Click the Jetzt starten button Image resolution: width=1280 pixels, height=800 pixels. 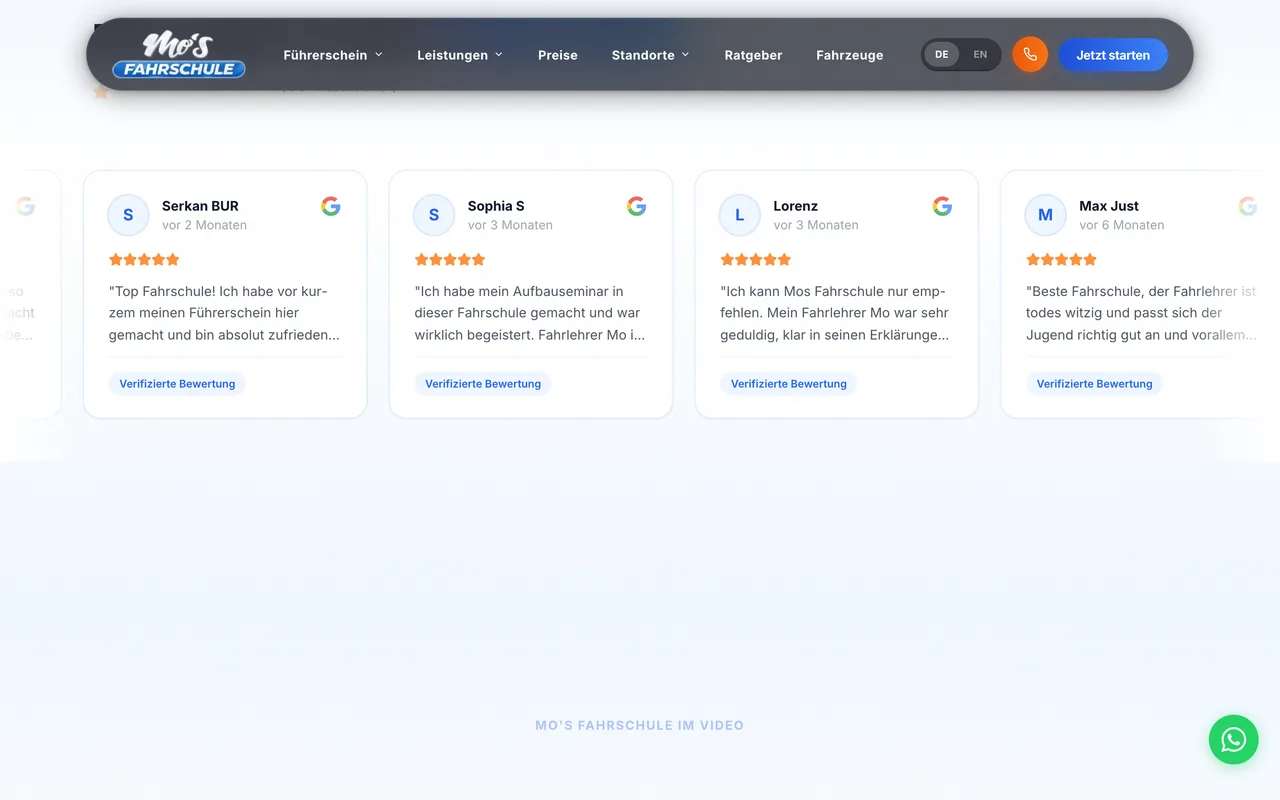pyautogui.click(x=1113, y=55)
